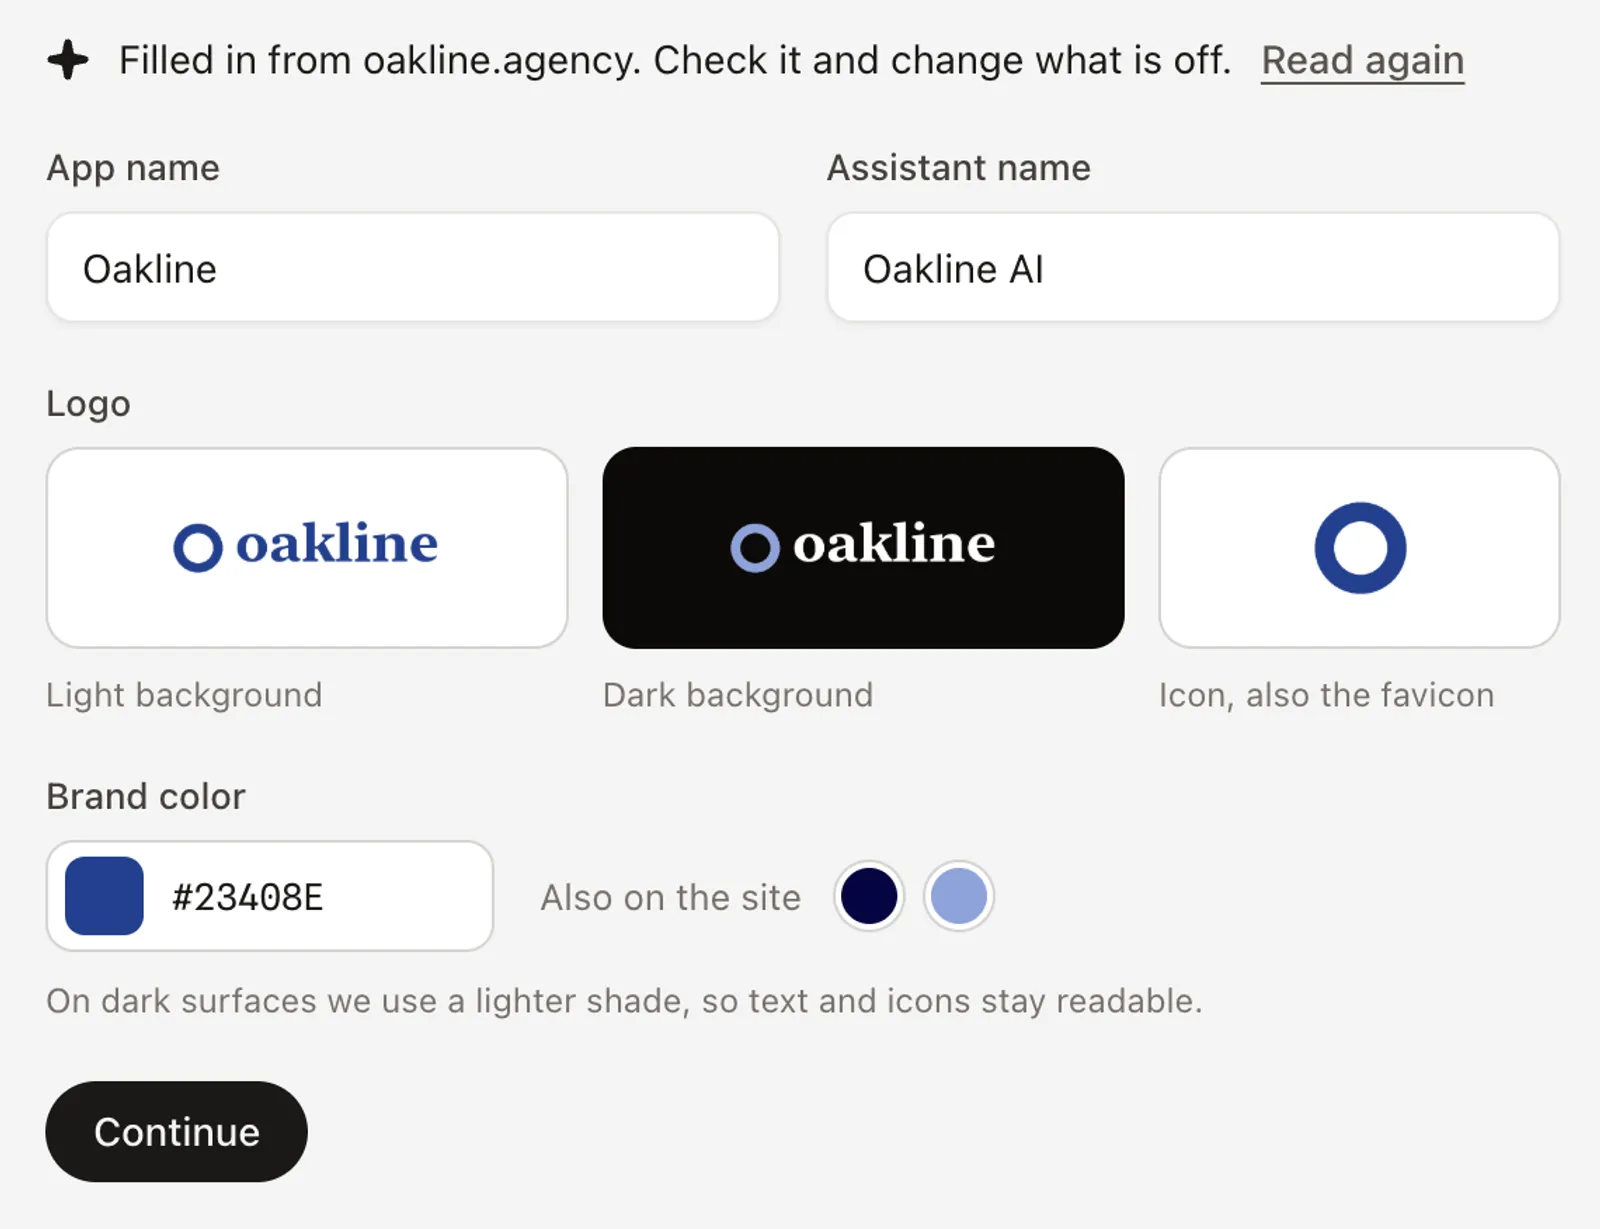Viewport: 1600px width, 1229px height.
Task: Select the dark background oakline logo tile
Action: (863, 548)
